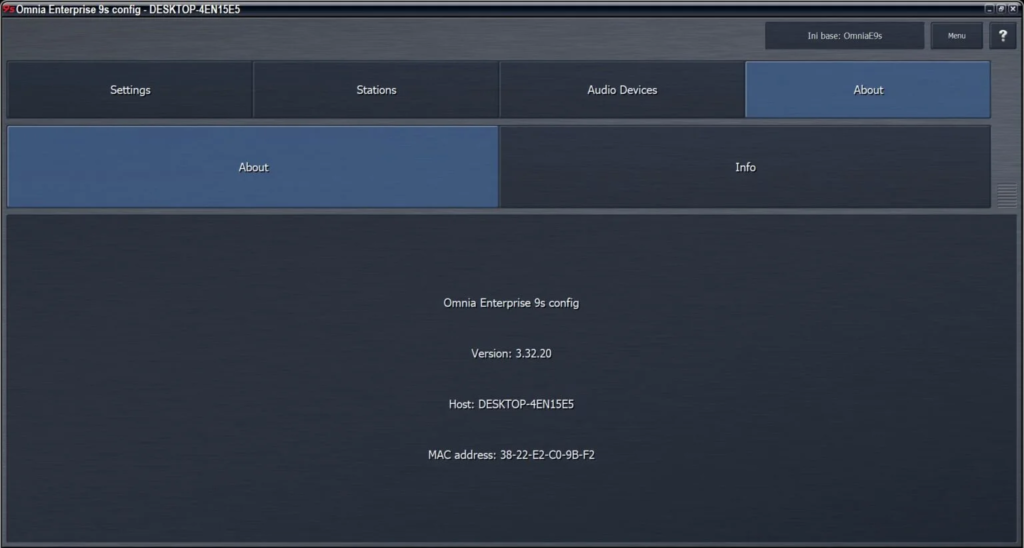
Task: Click the Omnia Enterprise 9s config heading
Action: pos(511,303)
